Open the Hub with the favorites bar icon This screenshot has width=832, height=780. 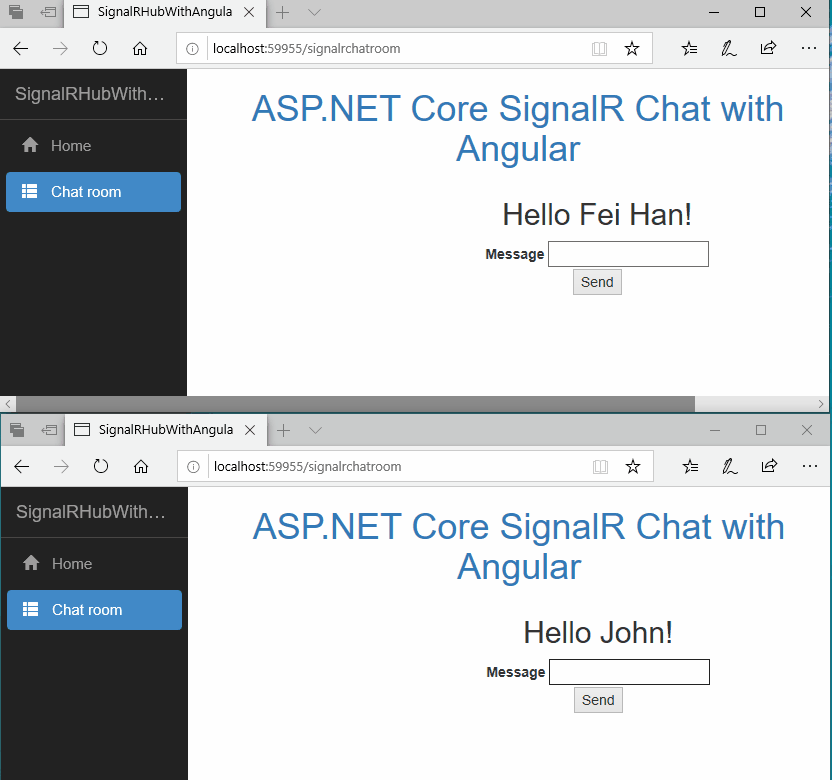689,47
